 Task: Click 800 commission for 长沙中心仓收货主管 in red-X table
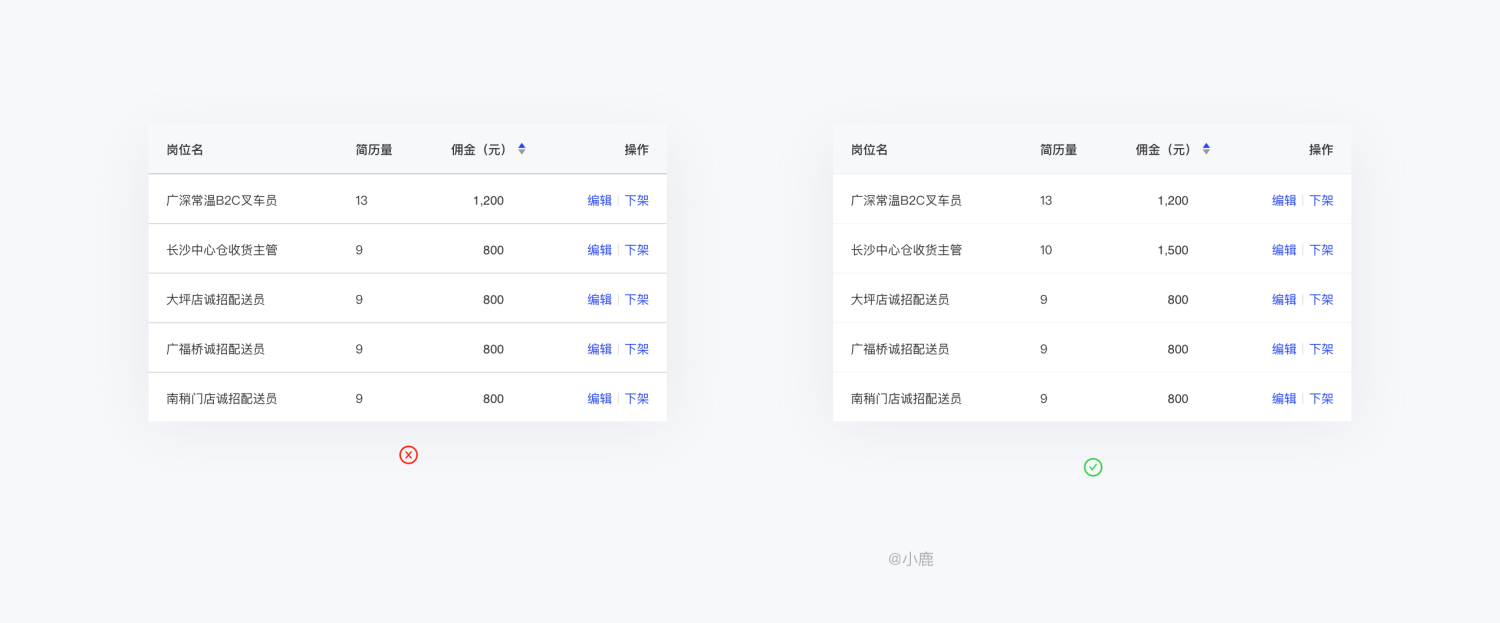coord(494,250)
